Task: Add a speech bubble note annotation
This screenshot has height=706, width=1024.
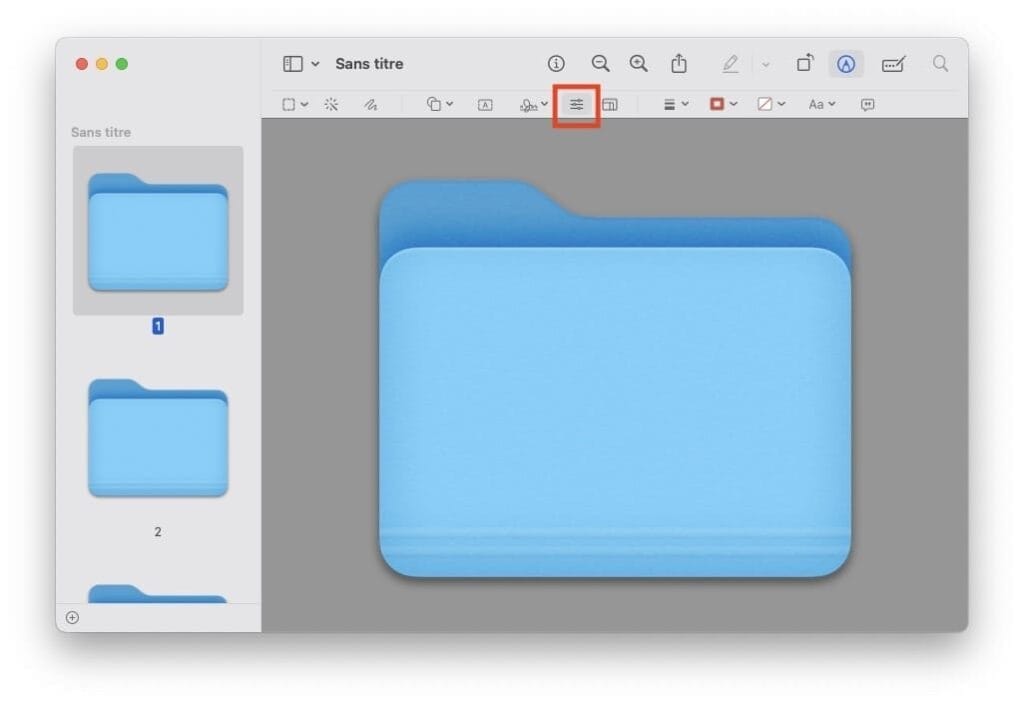Action: (867, 105)
